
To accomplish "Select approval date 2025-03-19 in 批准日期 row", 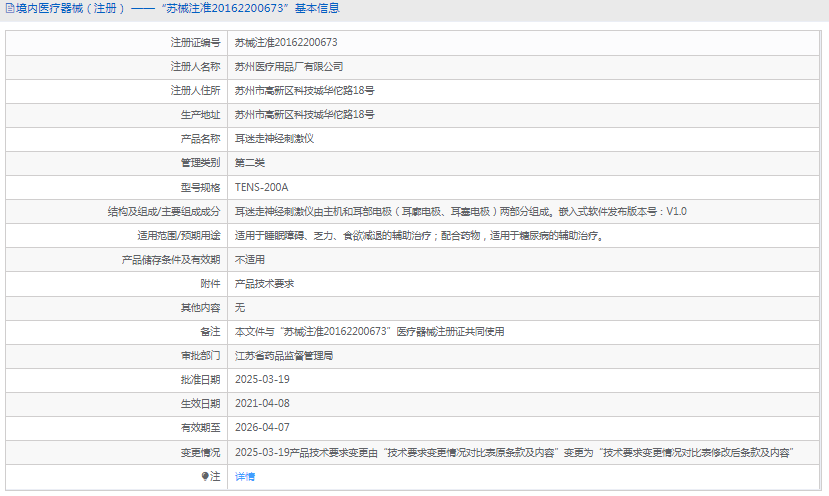I will [262, 380].
